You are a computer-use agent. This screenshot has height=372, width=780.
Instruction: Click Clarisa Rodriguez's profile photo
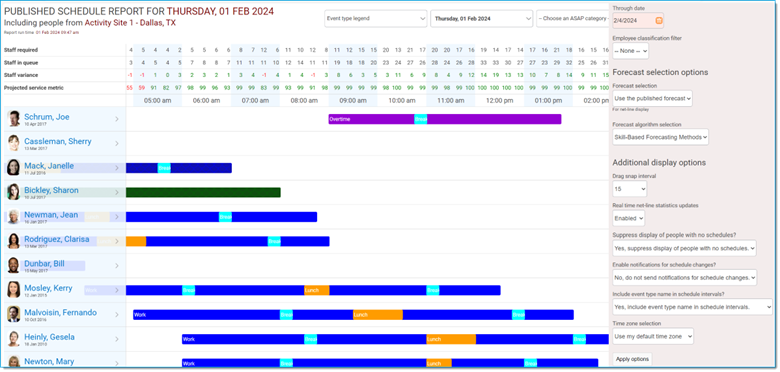tap(14, 241)
